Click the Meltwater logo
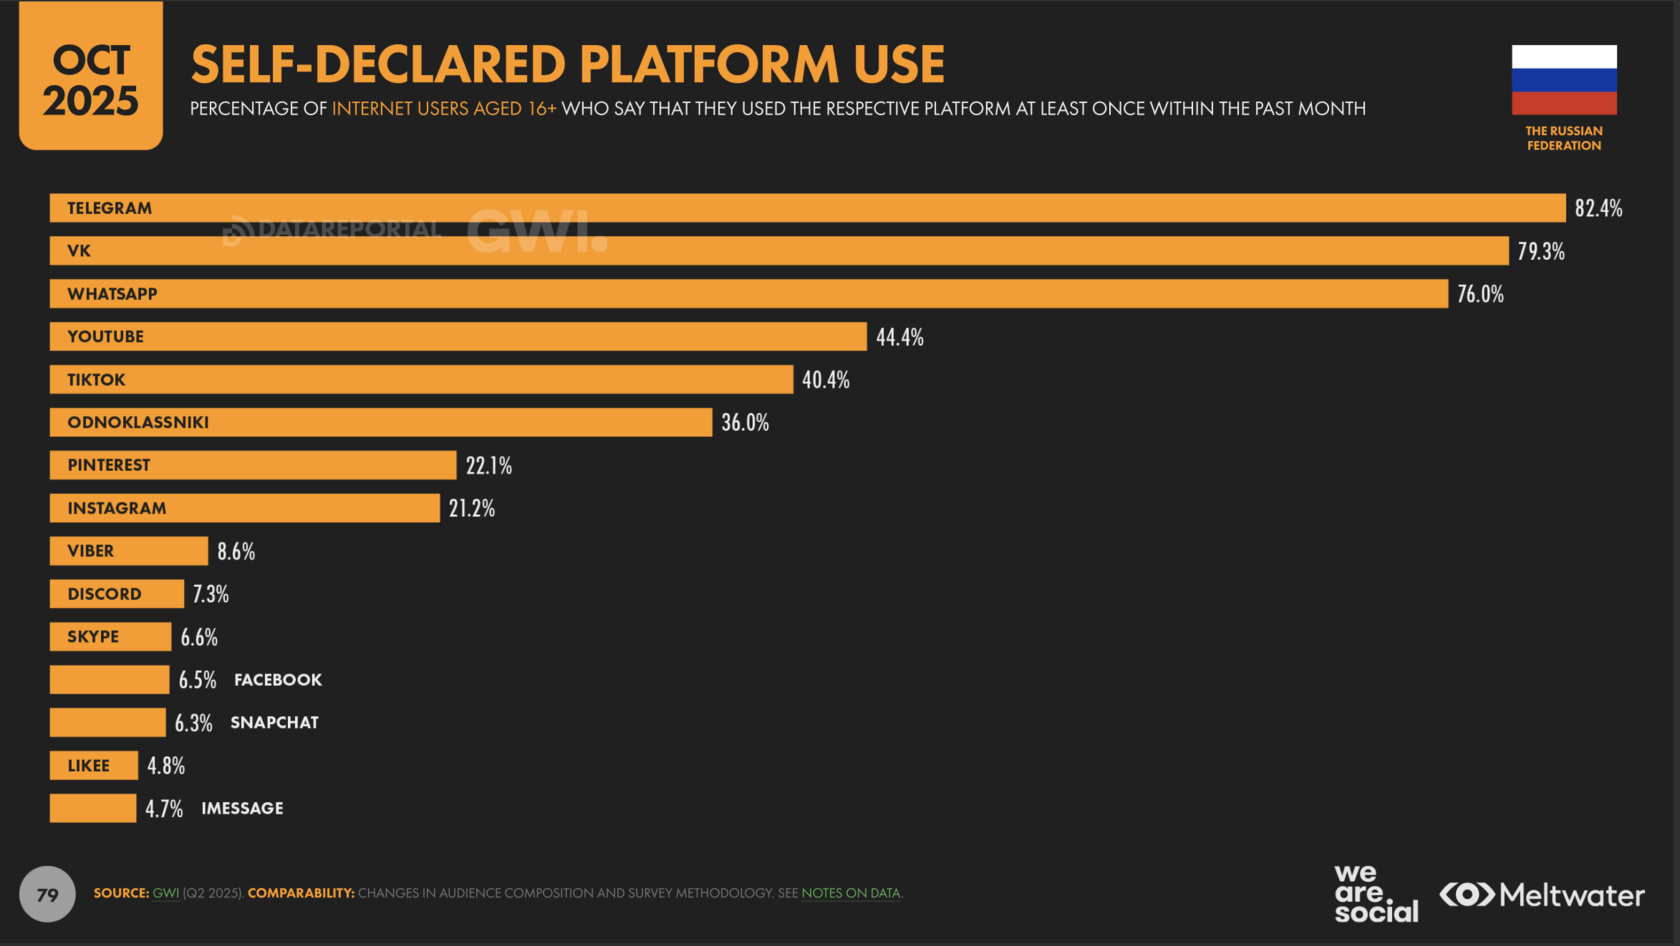1680x946 pixels. click(1542, 894)
